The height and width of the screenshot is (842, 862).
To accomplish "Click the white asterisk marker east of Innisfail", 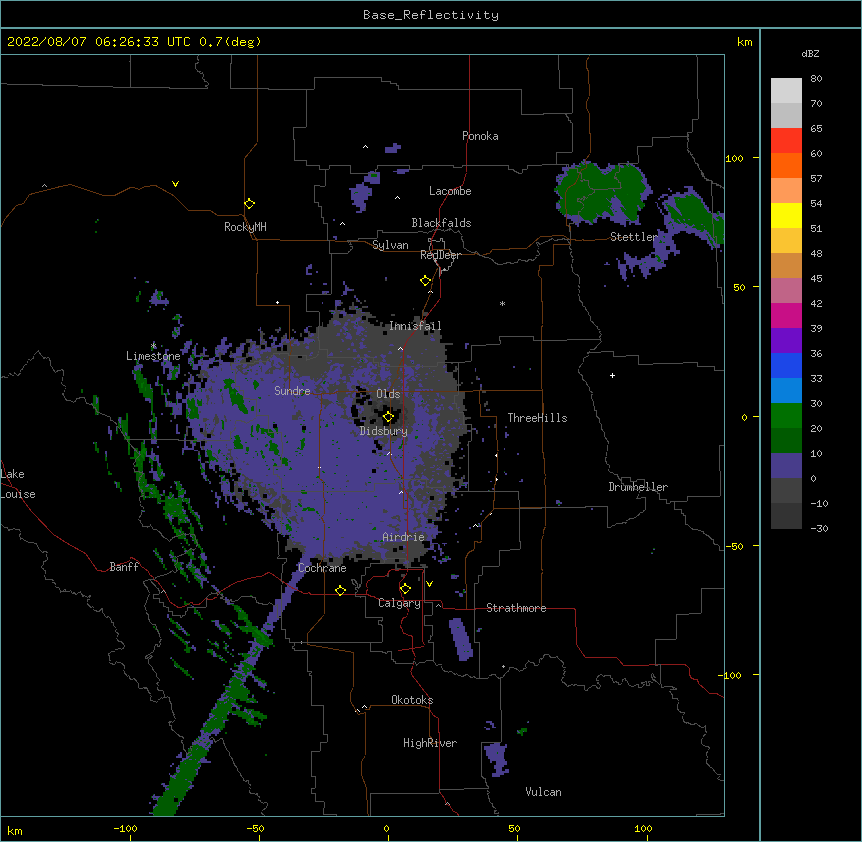I will click(502, 303).
